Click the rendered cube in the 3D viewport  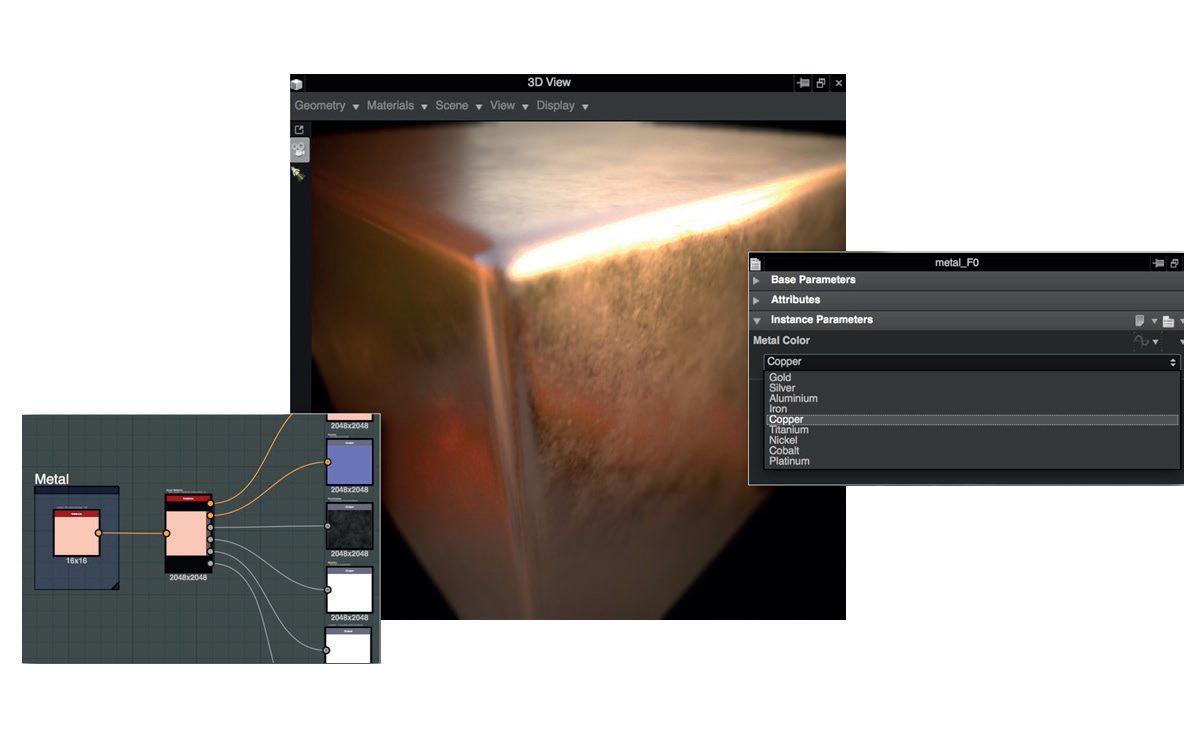tap(578, 370)
